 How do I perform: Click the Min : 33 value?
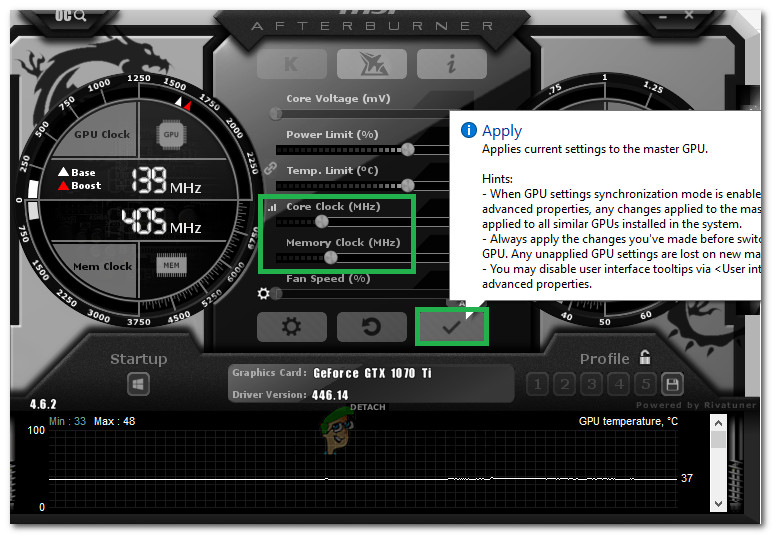(67, 421)
